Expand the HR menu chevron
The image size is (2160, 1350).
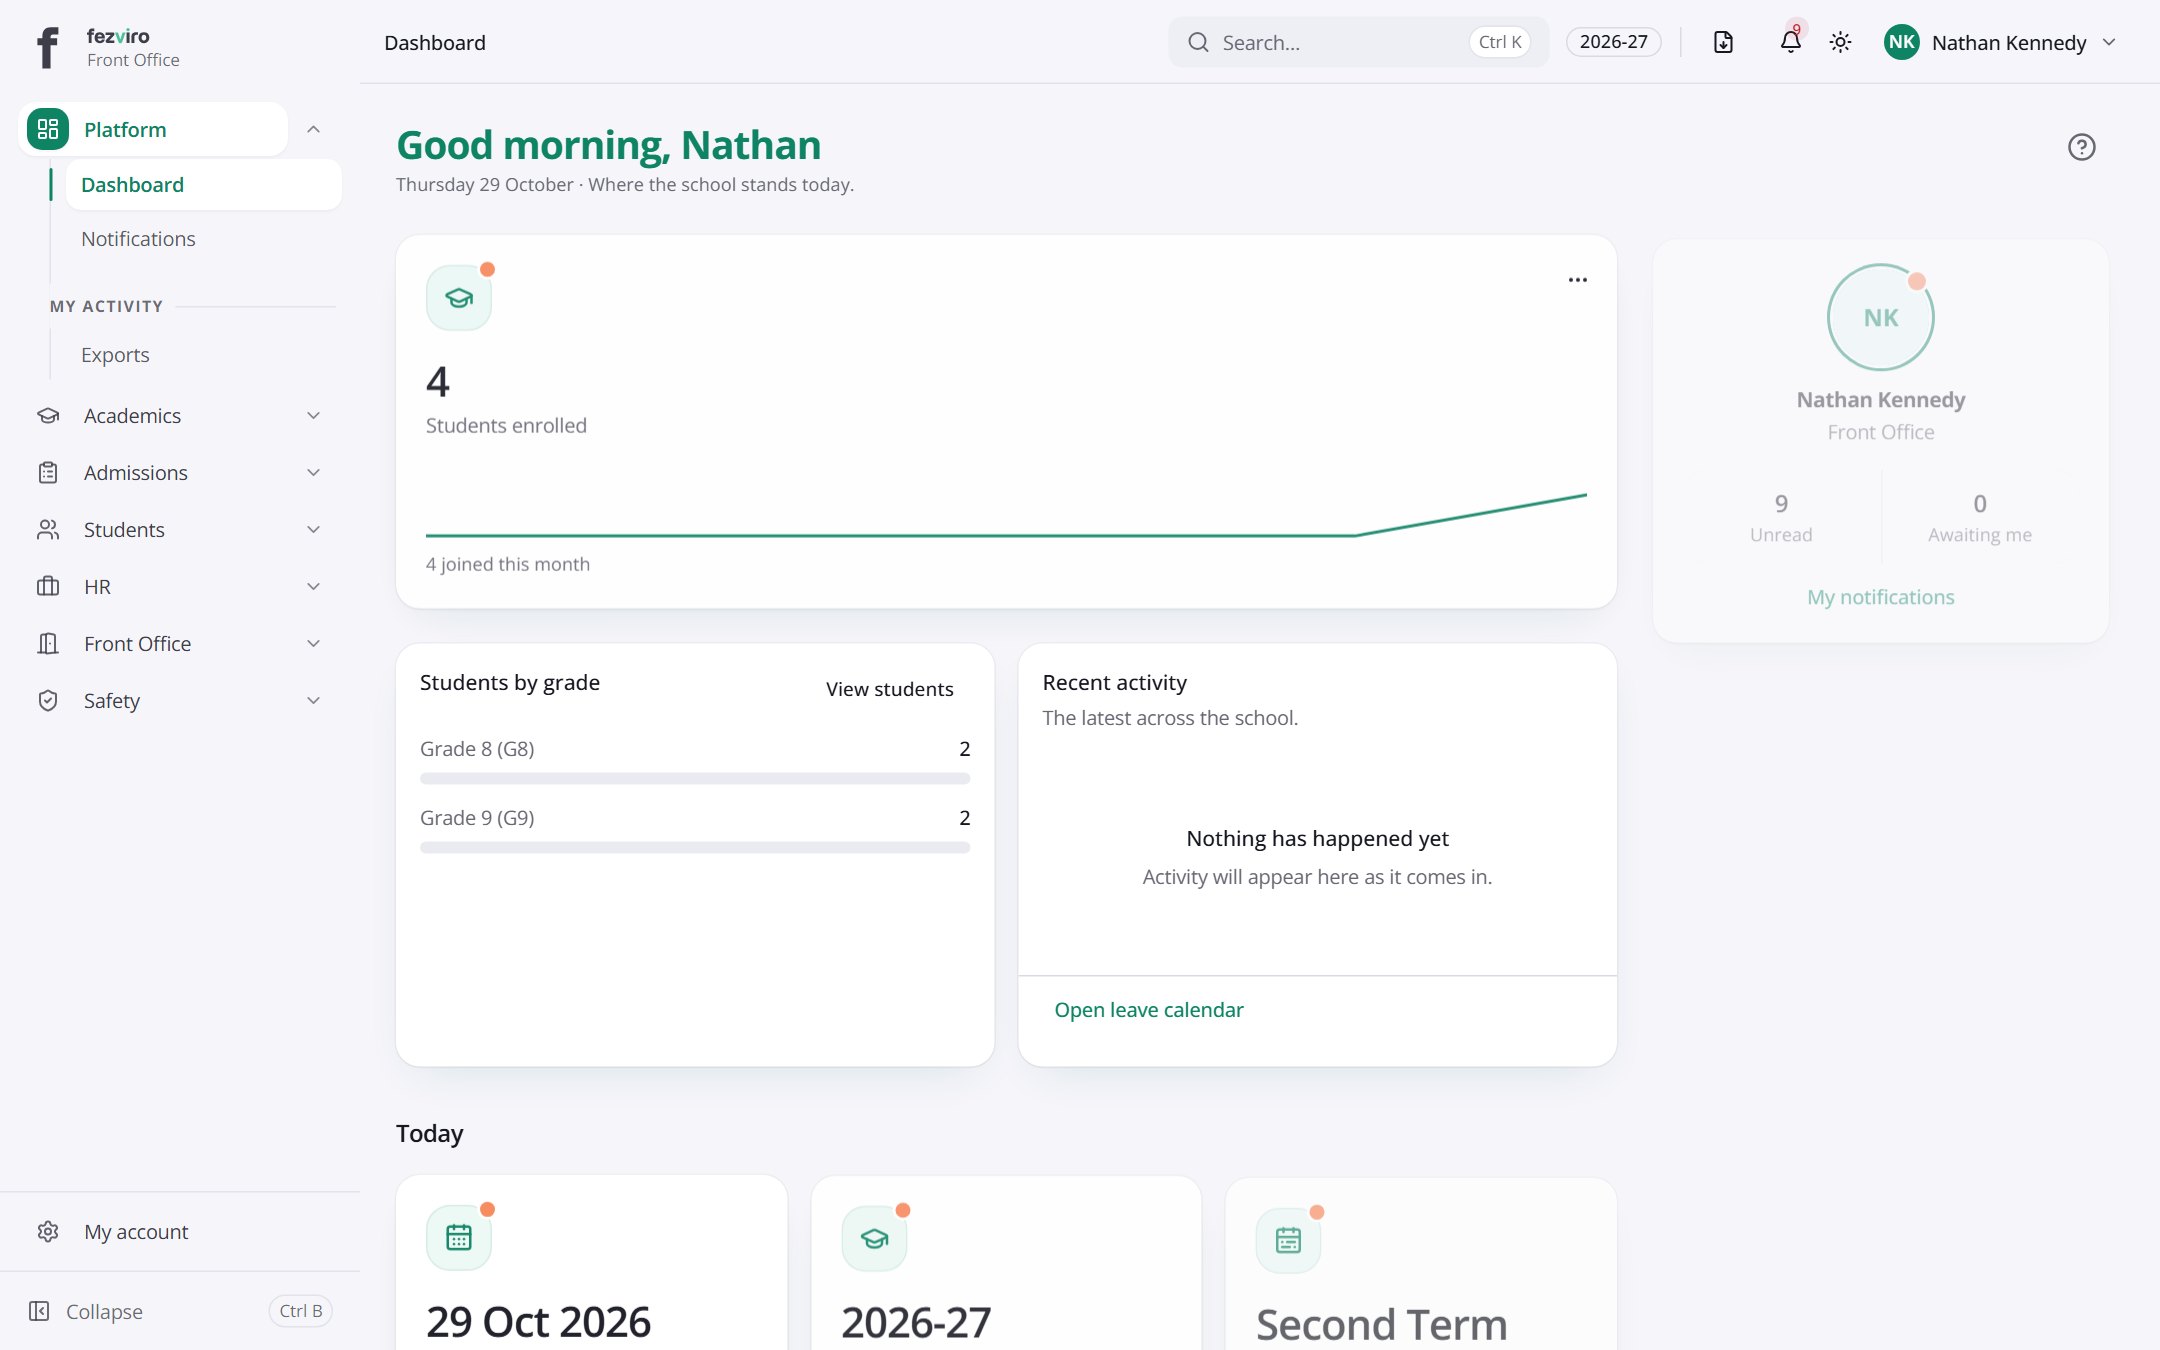pyautogui.click(x=313, y=586)
